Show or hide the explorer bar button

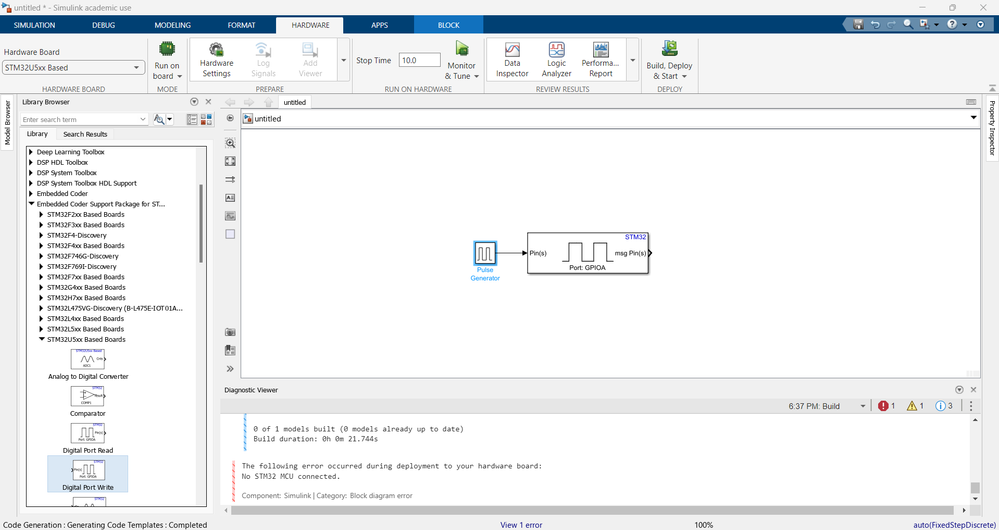pyautogui.click(x=231, y=118)
